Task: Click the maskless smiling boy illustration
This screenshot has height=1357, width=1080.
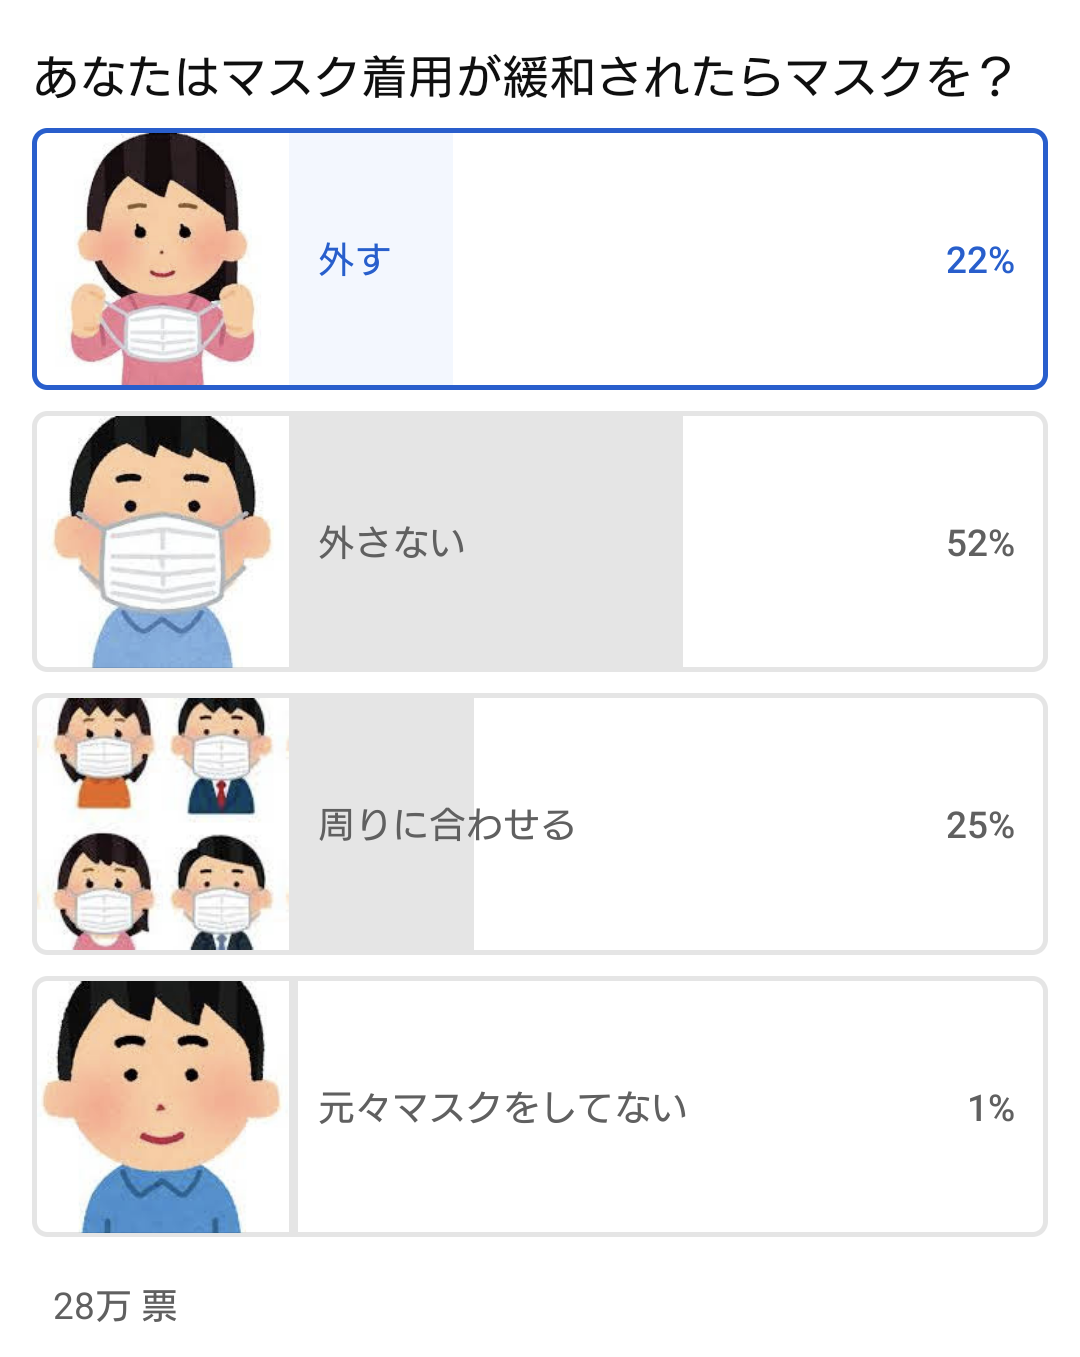Action: 163,1106
